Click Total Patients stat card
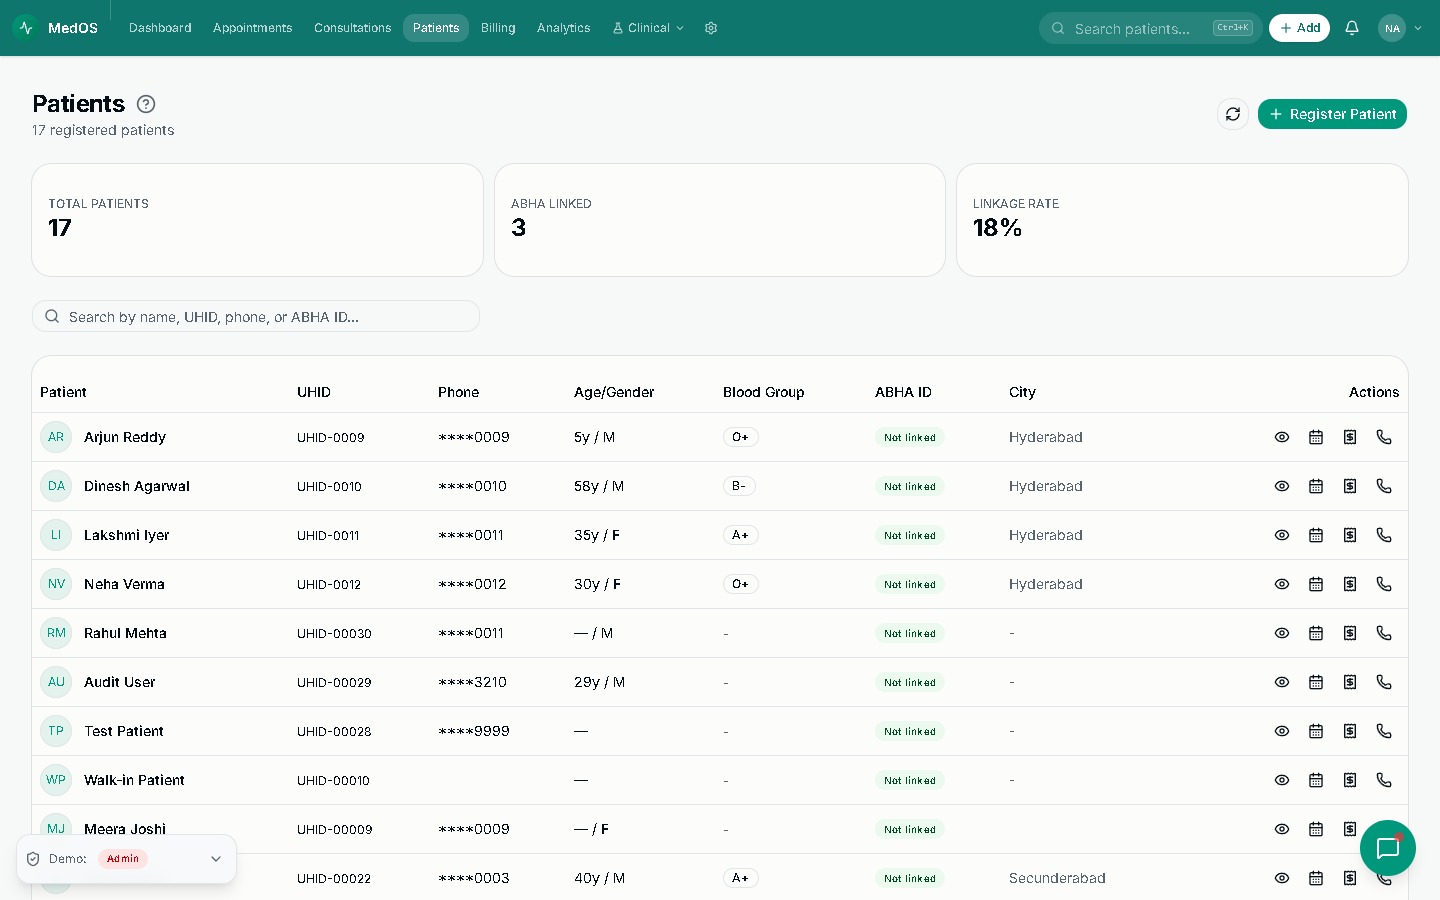Image resolution: width=1440 pixels, height=900 pixels. tap(257, 220)
